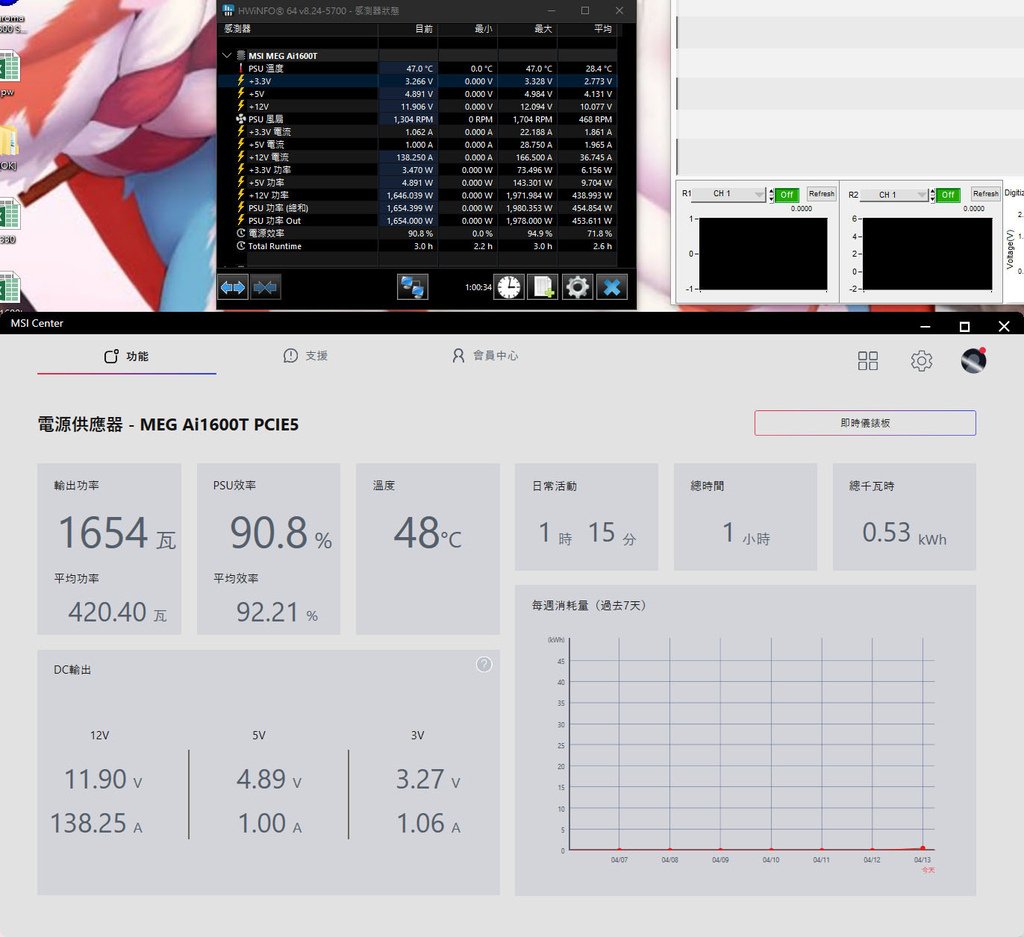Click the 1654 瓦 output power value

(117, 533)
